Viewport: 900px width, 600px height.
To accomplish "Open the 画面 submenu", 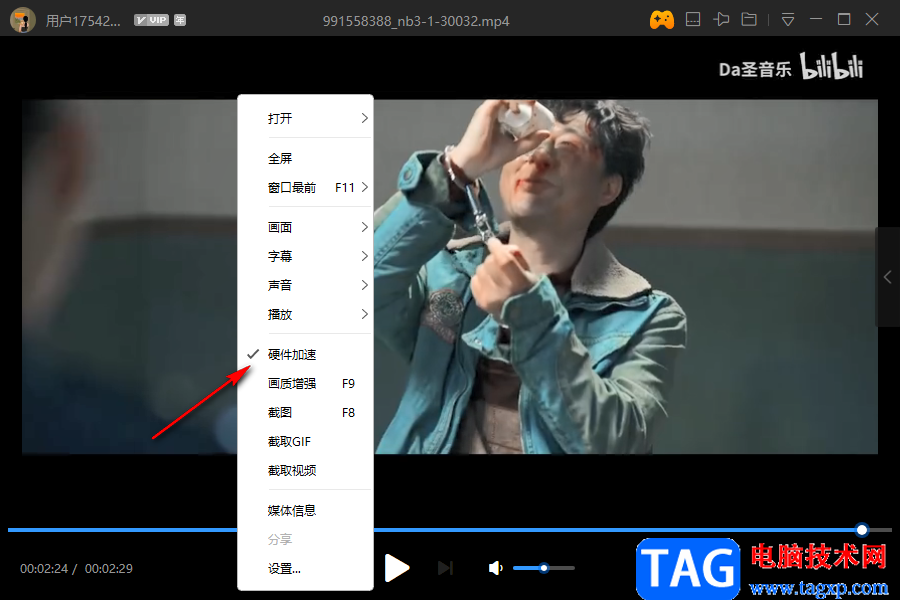I will [305, 227].
